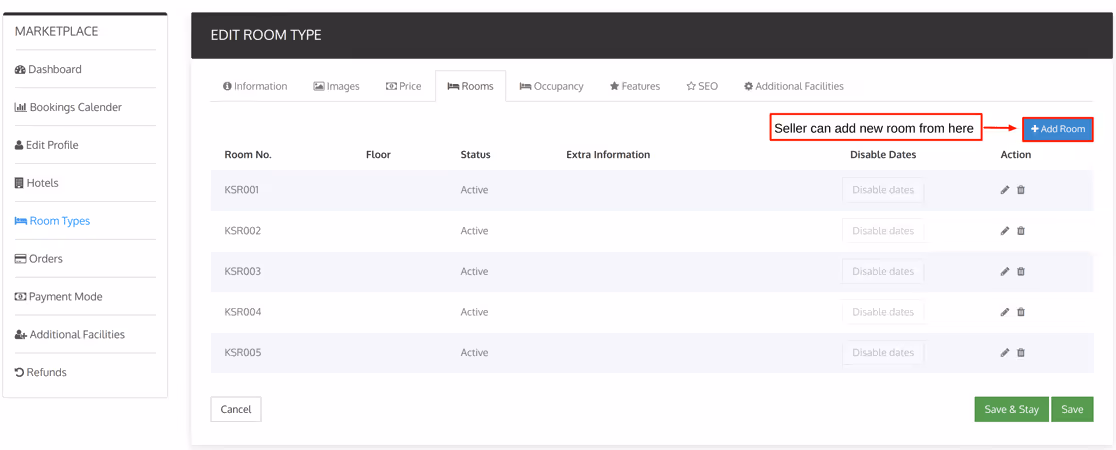Click Active status of KSR003

[474, 271]
